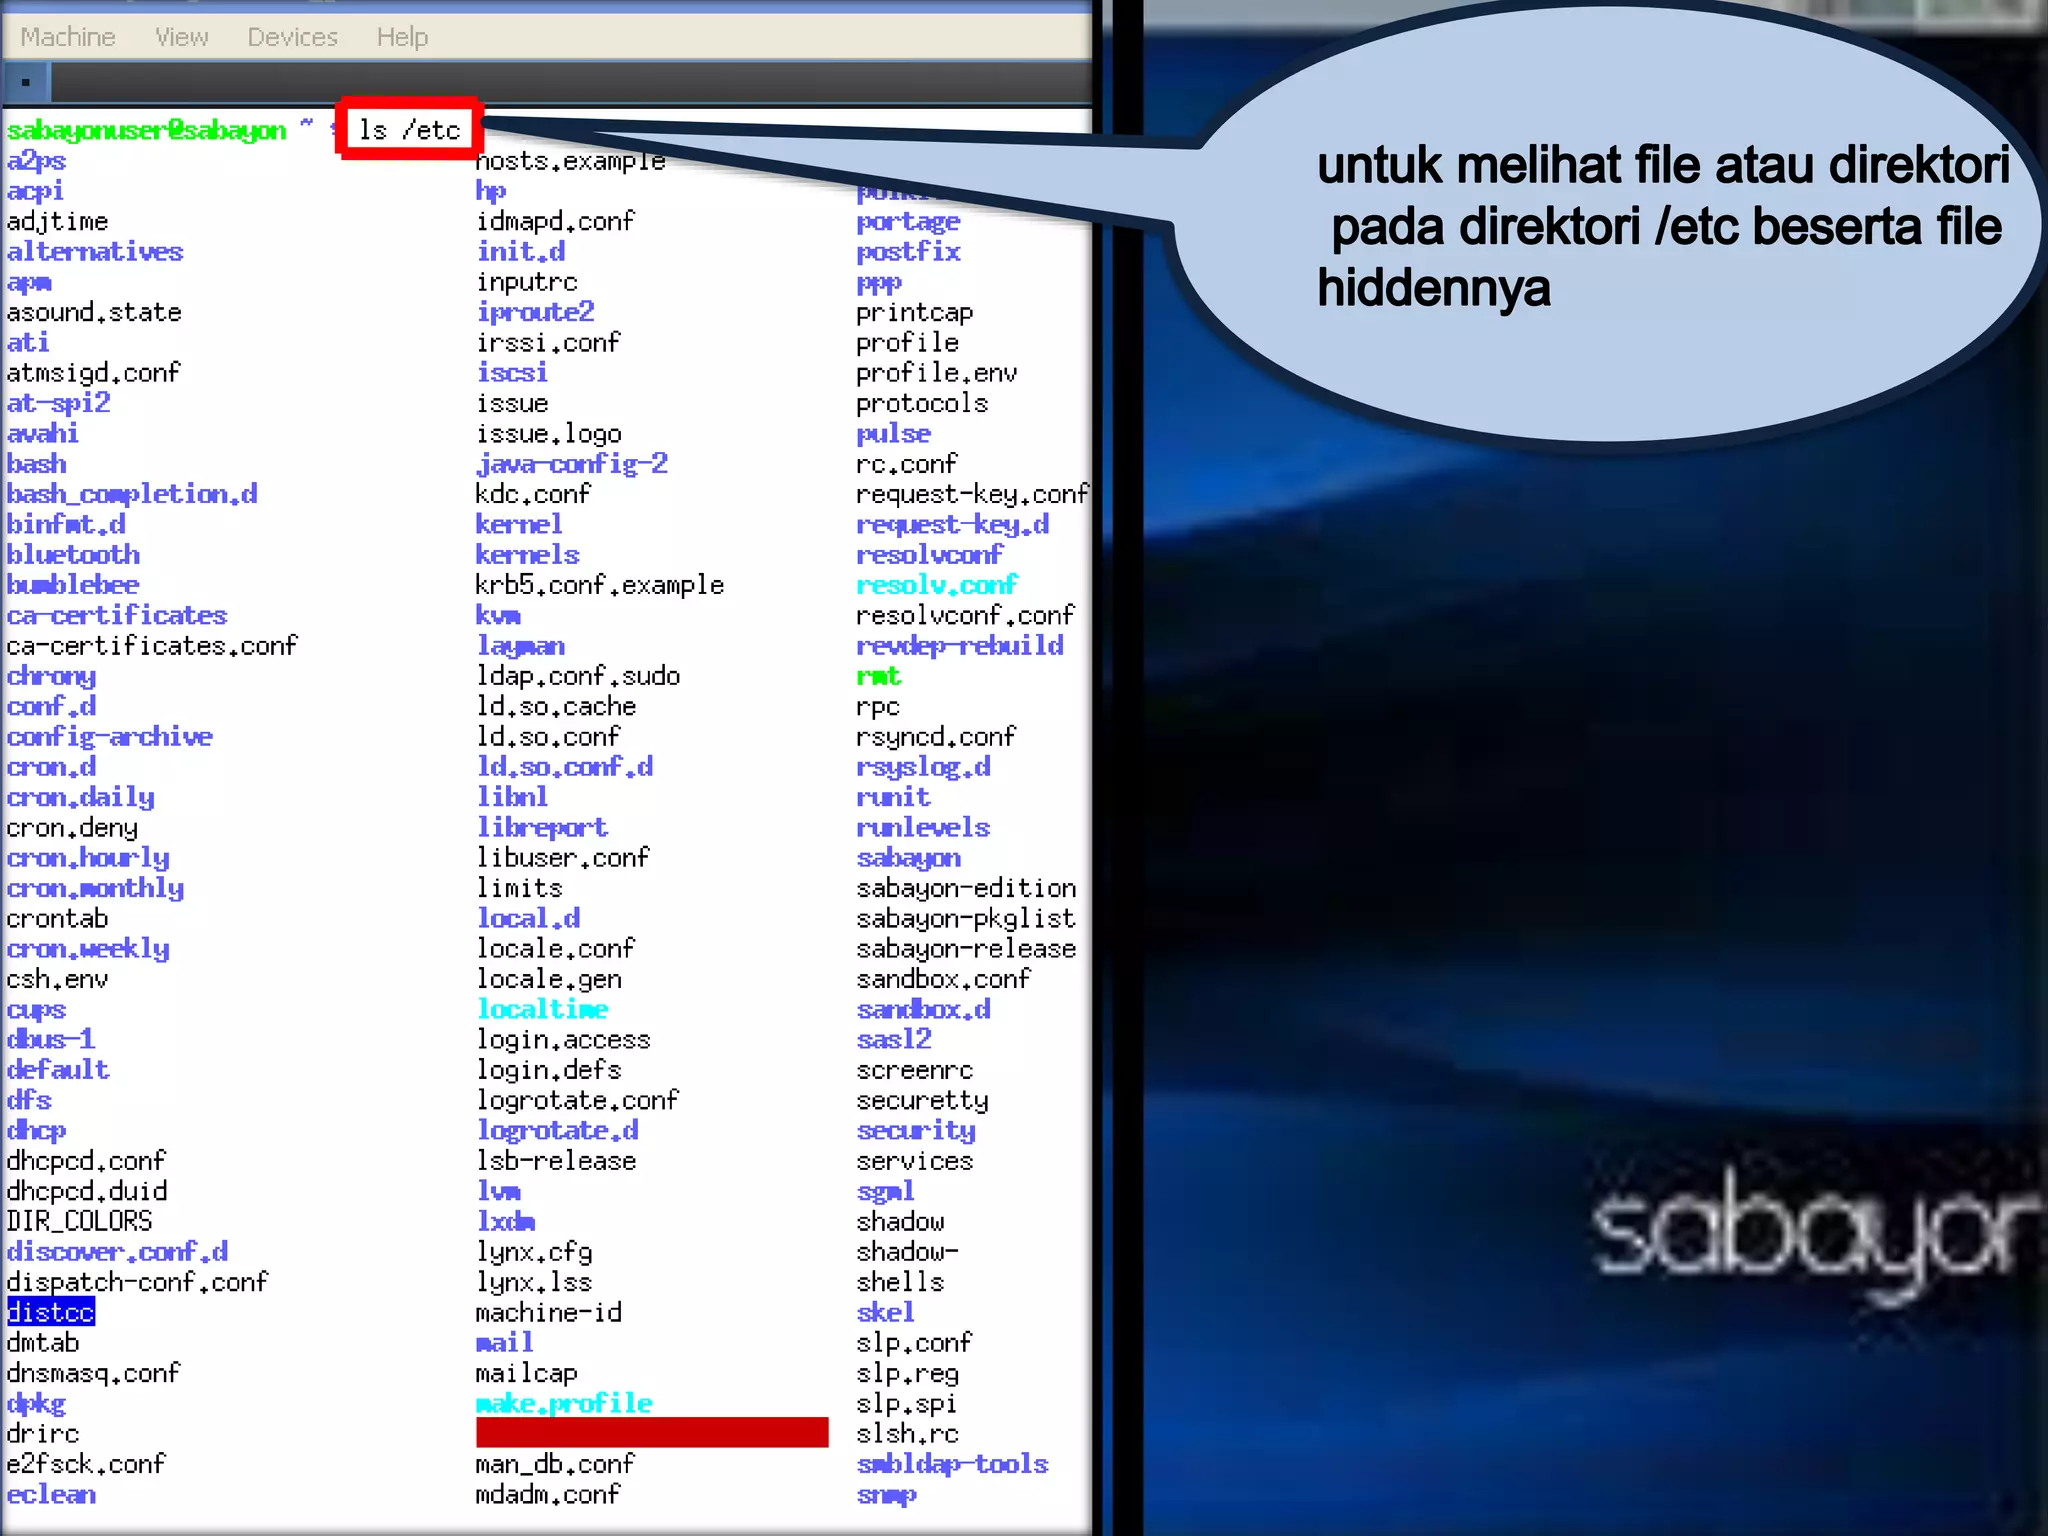The image size is (2048, 1536).
Task: Open the Help menu
Action: pos(402,37)
